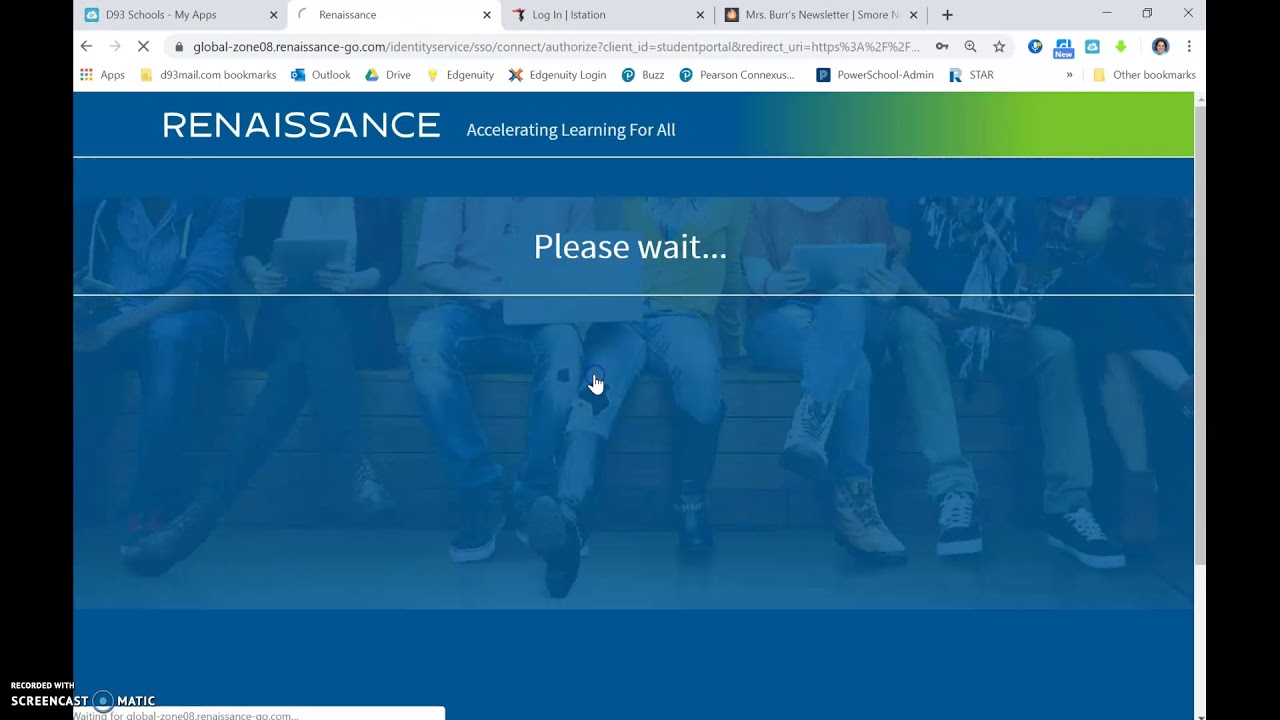Open the blue shield extension icon
Viewport: 1280px width, 720px height.
coord(1035,46)
